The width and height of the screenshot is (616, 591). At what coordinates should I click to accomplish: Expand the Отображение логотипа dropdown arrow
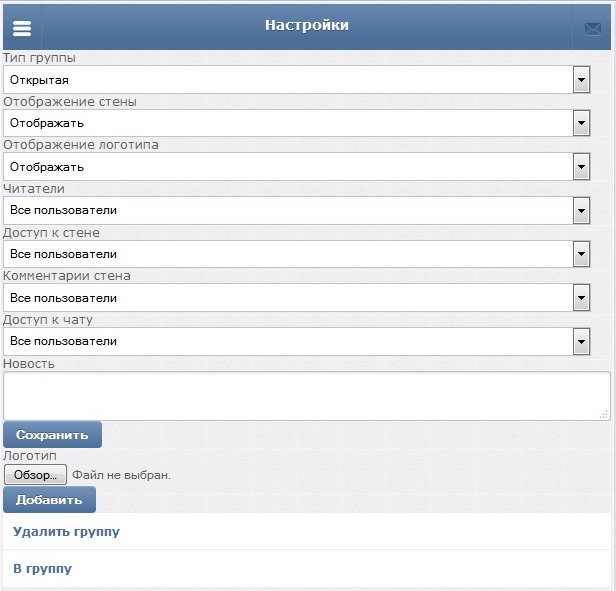click(581, 167)
